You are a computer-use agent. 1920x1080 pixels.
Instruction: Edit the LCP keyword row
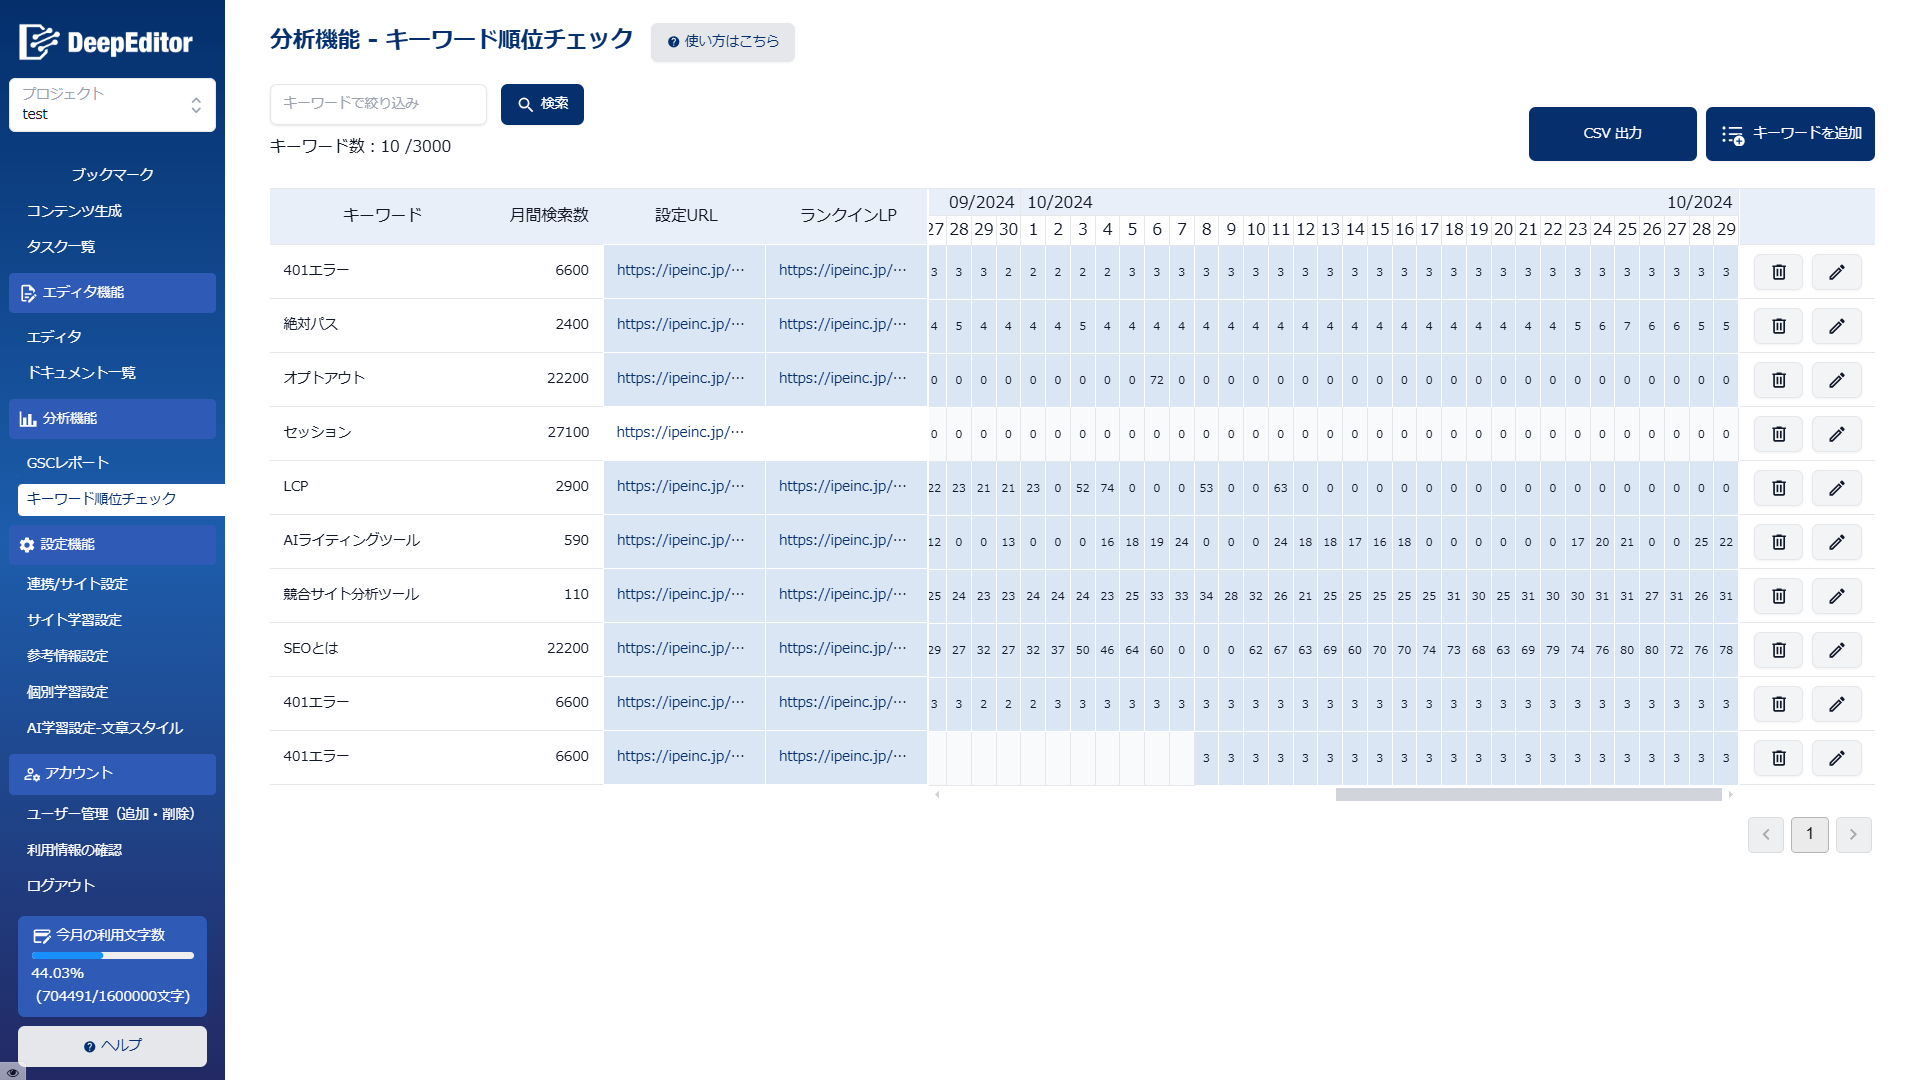pos(1836,488)
